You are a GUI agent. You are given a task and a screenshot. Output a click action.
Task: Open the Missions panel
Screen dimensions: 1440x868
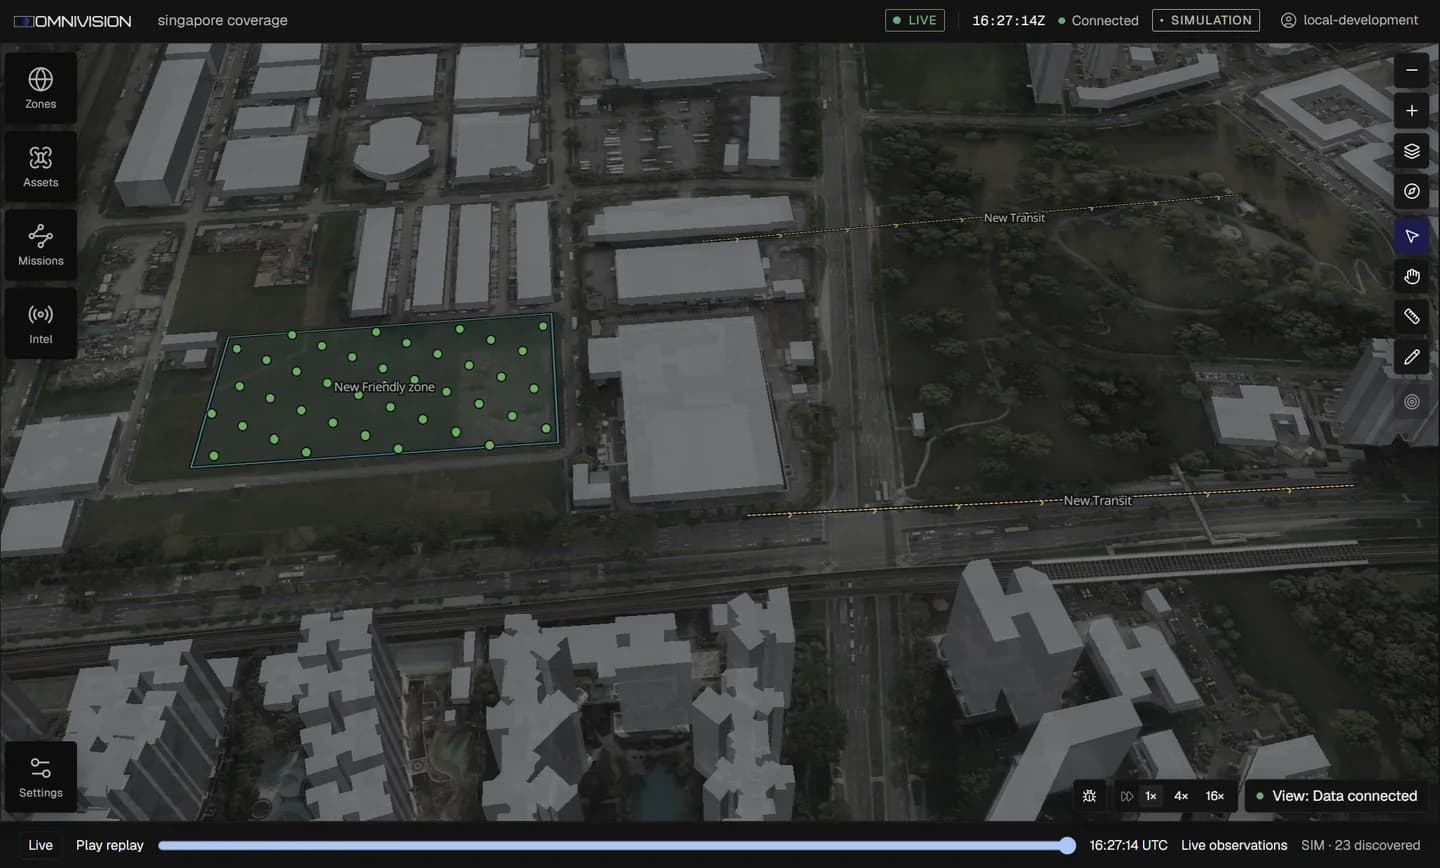[41, 245]
